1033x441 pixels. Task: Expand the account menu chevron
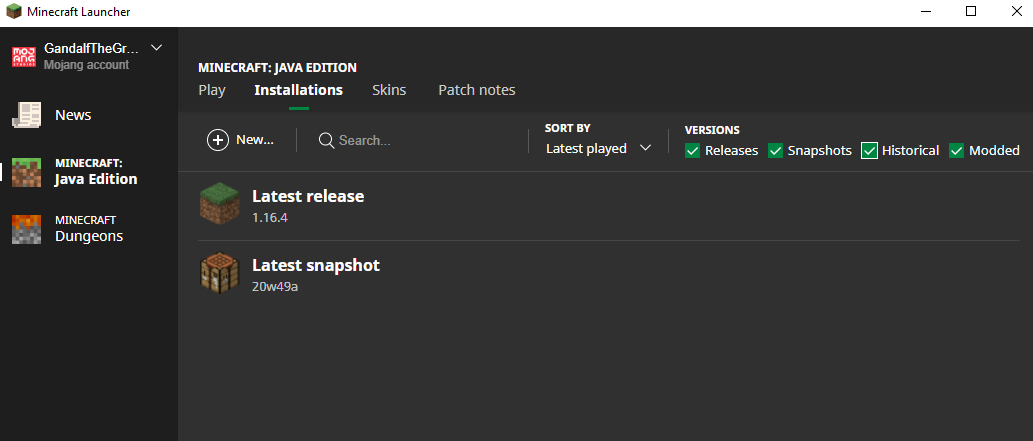coord(156,47)
